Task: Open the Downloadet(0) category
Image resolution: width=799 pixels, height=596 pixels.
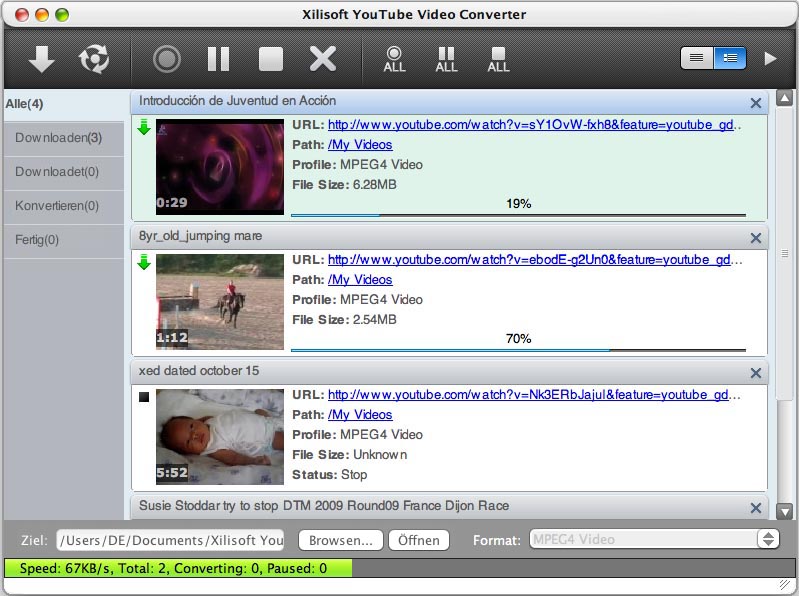Action: point(64,172)
